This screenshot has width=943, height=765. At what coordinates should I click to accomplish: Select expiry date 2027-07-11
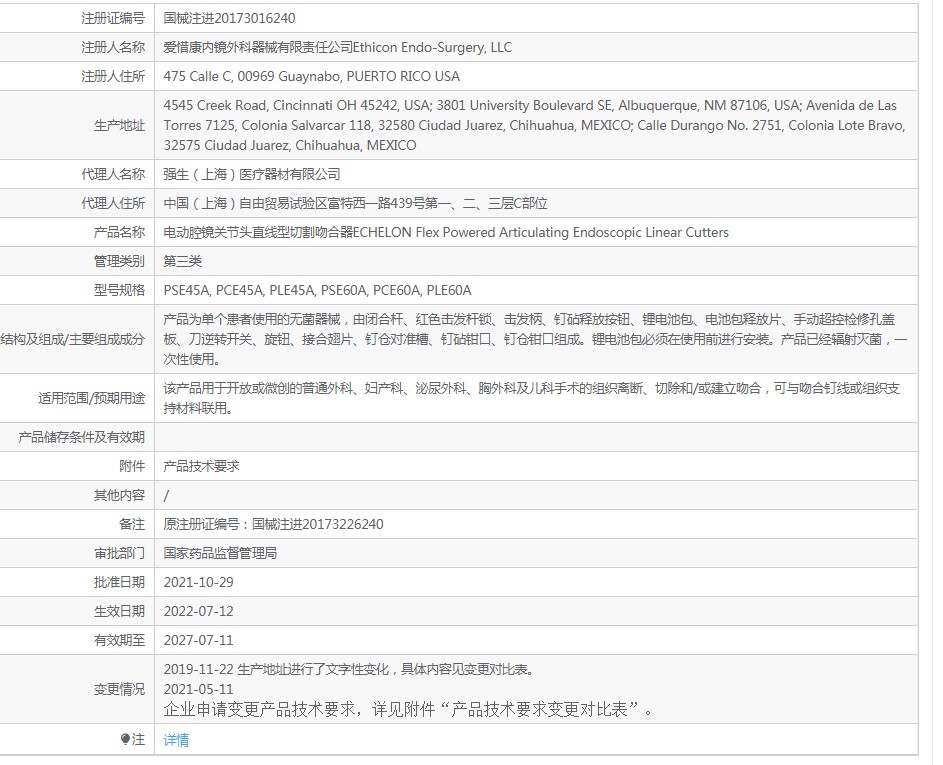pos(198,641)
